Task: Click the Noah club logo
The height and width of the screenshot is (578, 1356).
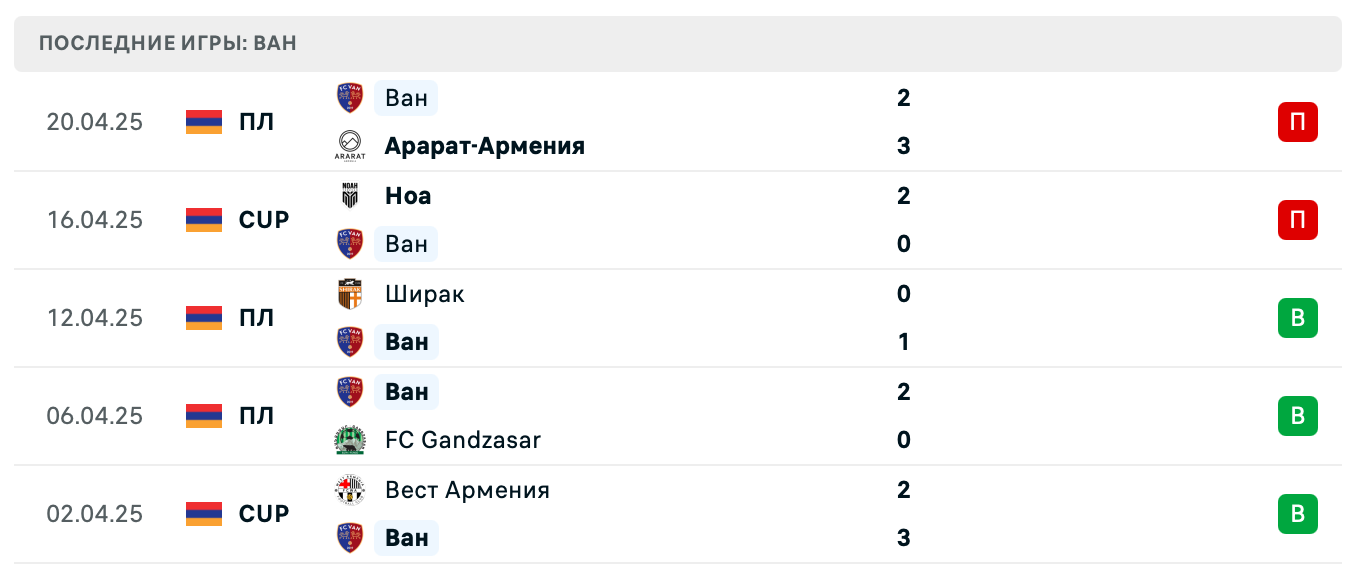Action: (x=348, y=196)
